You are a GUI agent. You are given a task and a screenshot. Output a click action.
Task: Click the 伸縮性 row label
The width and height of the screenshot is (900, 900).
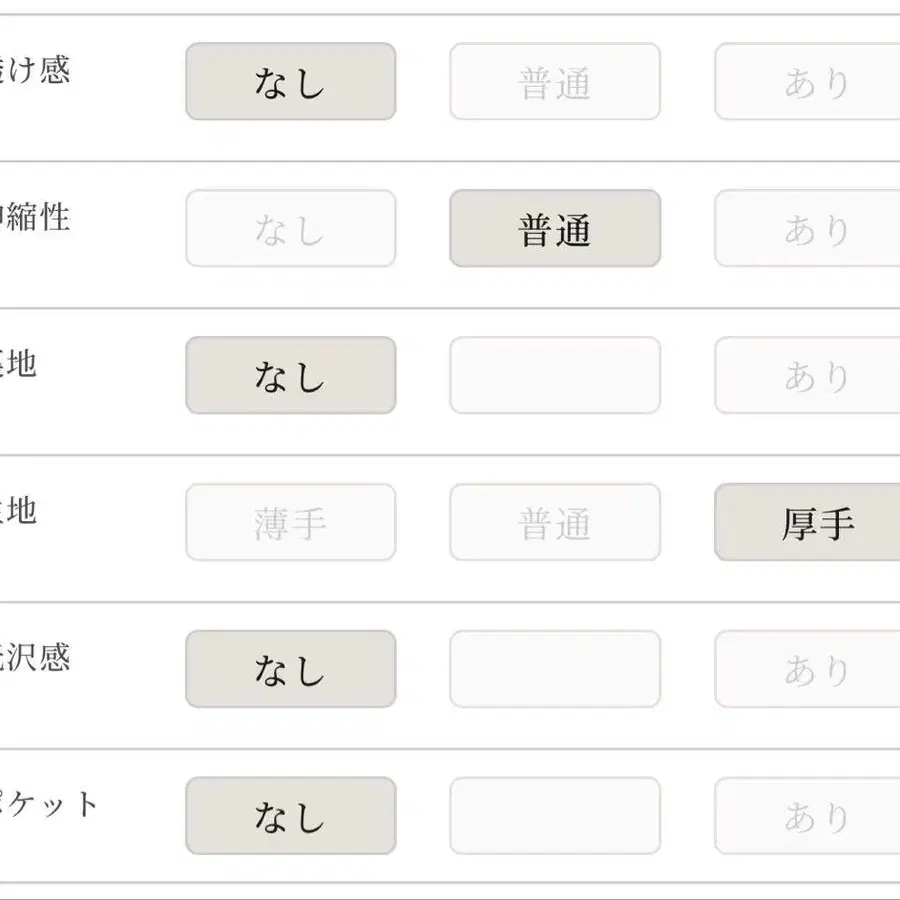click(36, 217)
